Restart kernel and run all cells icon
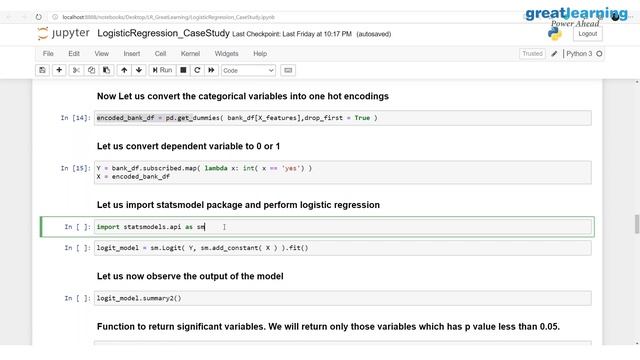Screen dimensions: 640x360 click(211, 70)
